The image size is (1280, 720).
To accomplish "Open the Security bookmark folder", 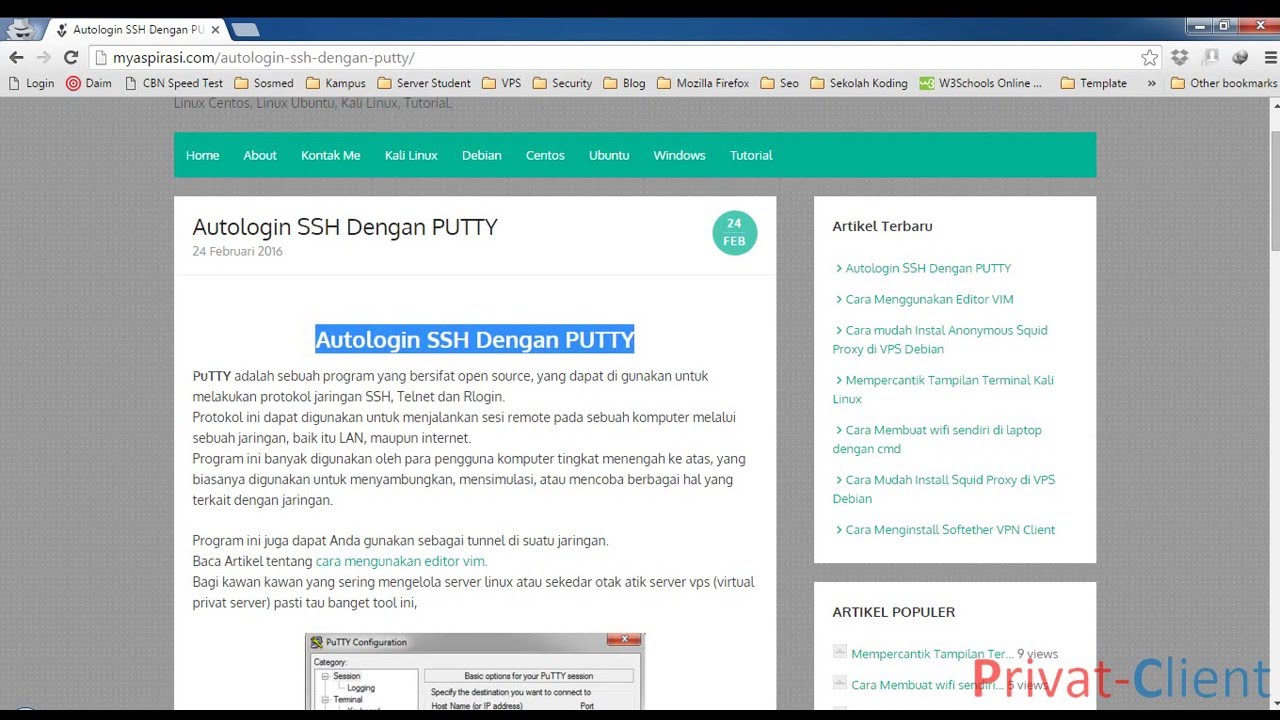I will coord(563,83).
